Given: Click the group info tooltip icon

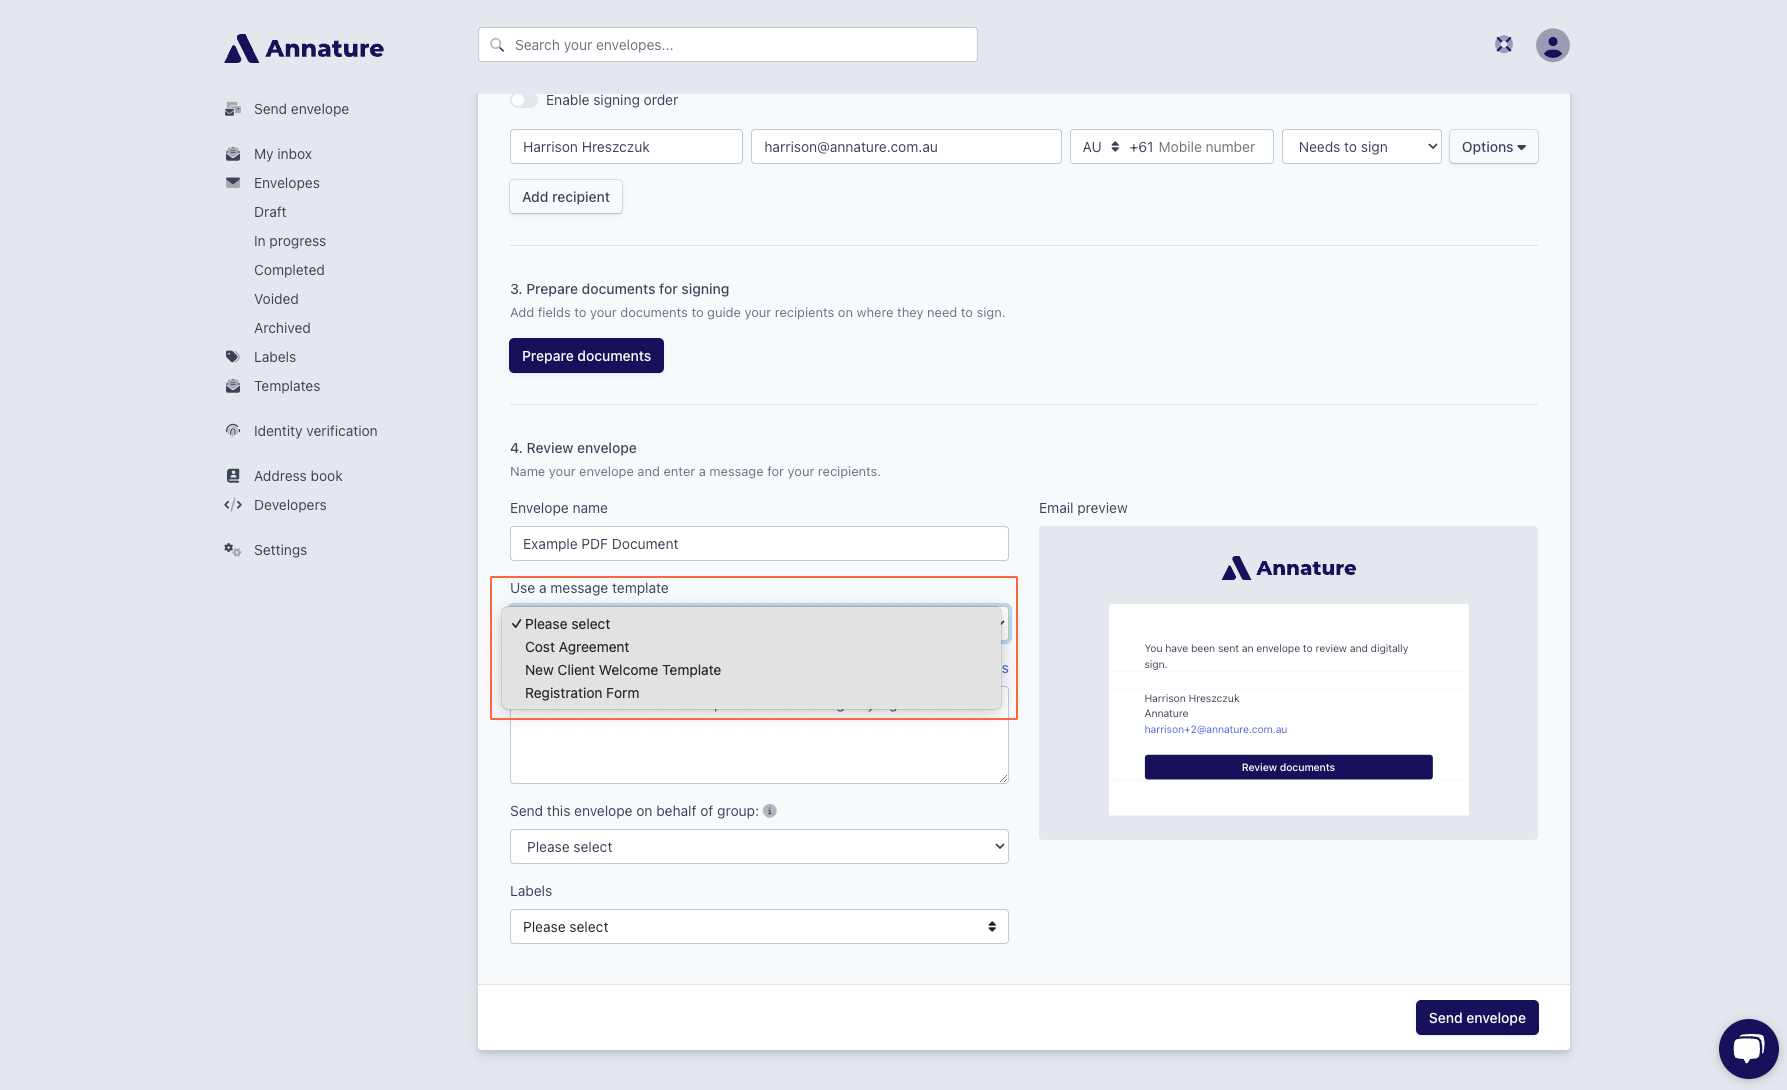Looking at the screenshot, I should (x=770, y=811).
